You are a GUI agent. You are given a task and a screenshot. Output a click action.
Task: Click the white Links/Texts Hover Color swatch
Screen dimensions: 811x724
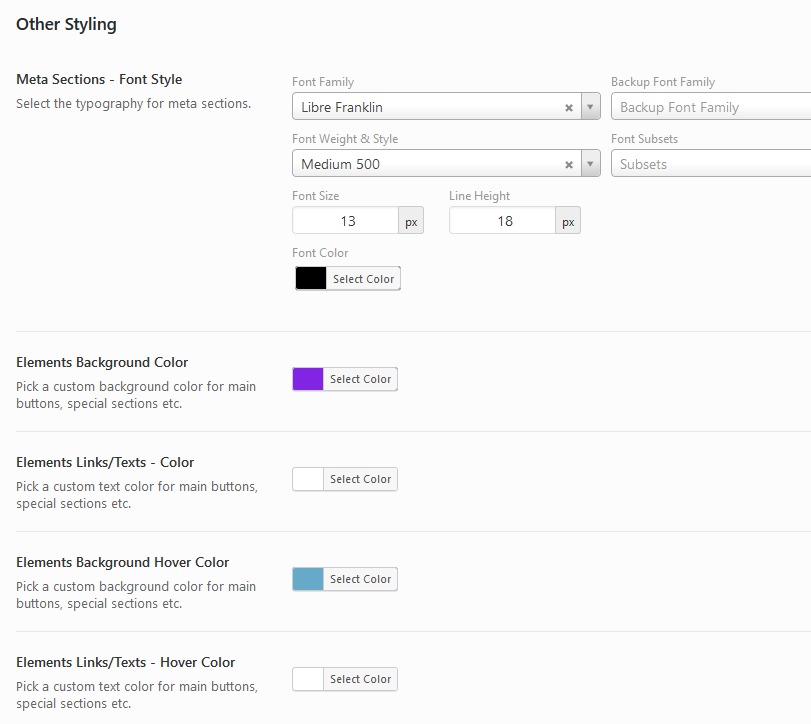click(x=308, y=679)
